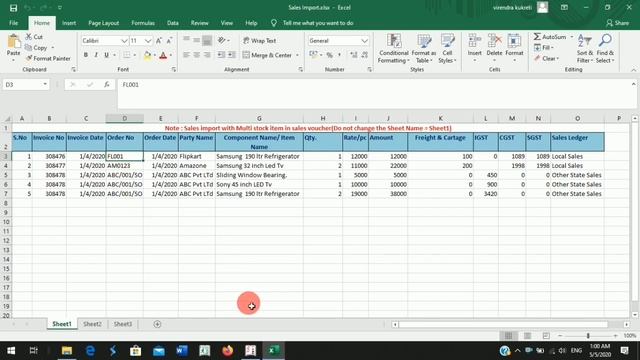This screenshot has width=640, height=360.
Task: Click the Center alignment icon
Action: pyautogui.click(x=196, y=55)
